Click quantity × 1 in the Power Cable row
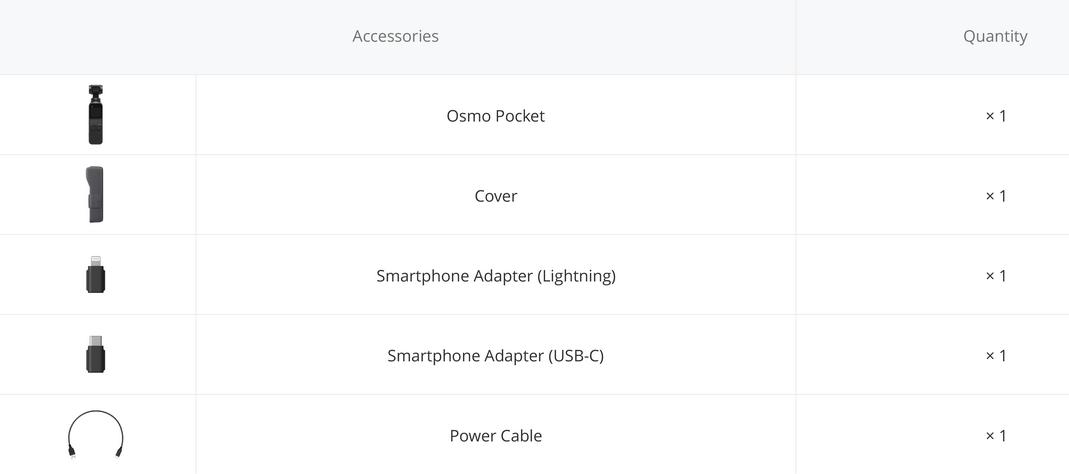The height and width of the screenshot is (474, 1069). pyautogui.click(x=995, y=435)
